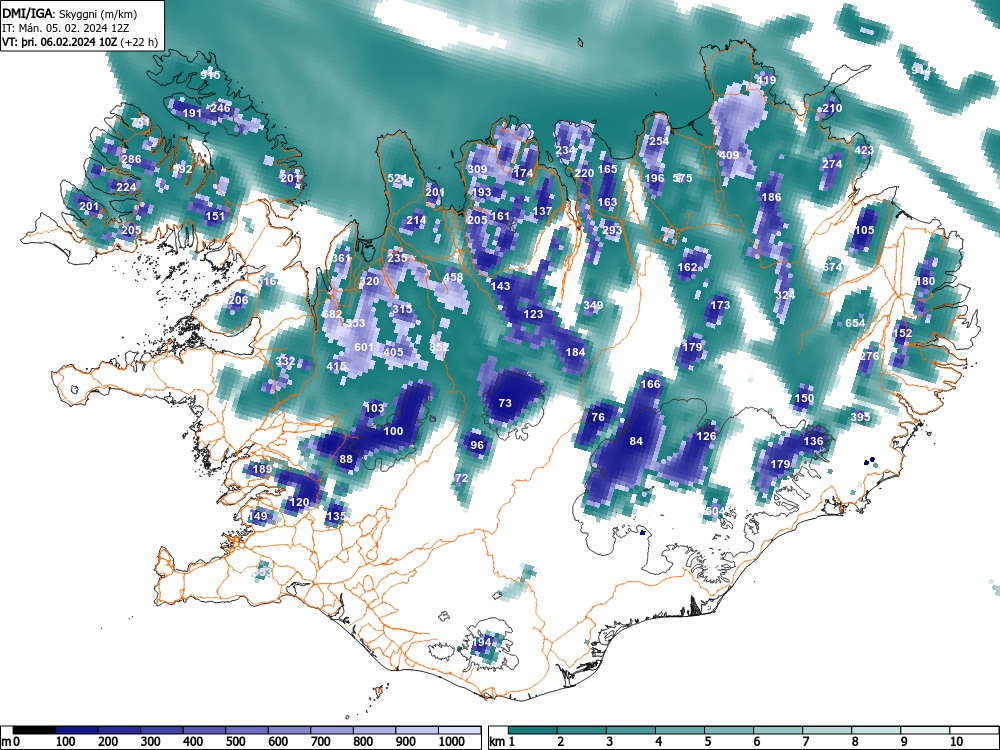Select the 'VT: þri. 06.02.2024 10Z (+22 h)' line
This screenshot has height=750, width=1000.
[80, 42]
